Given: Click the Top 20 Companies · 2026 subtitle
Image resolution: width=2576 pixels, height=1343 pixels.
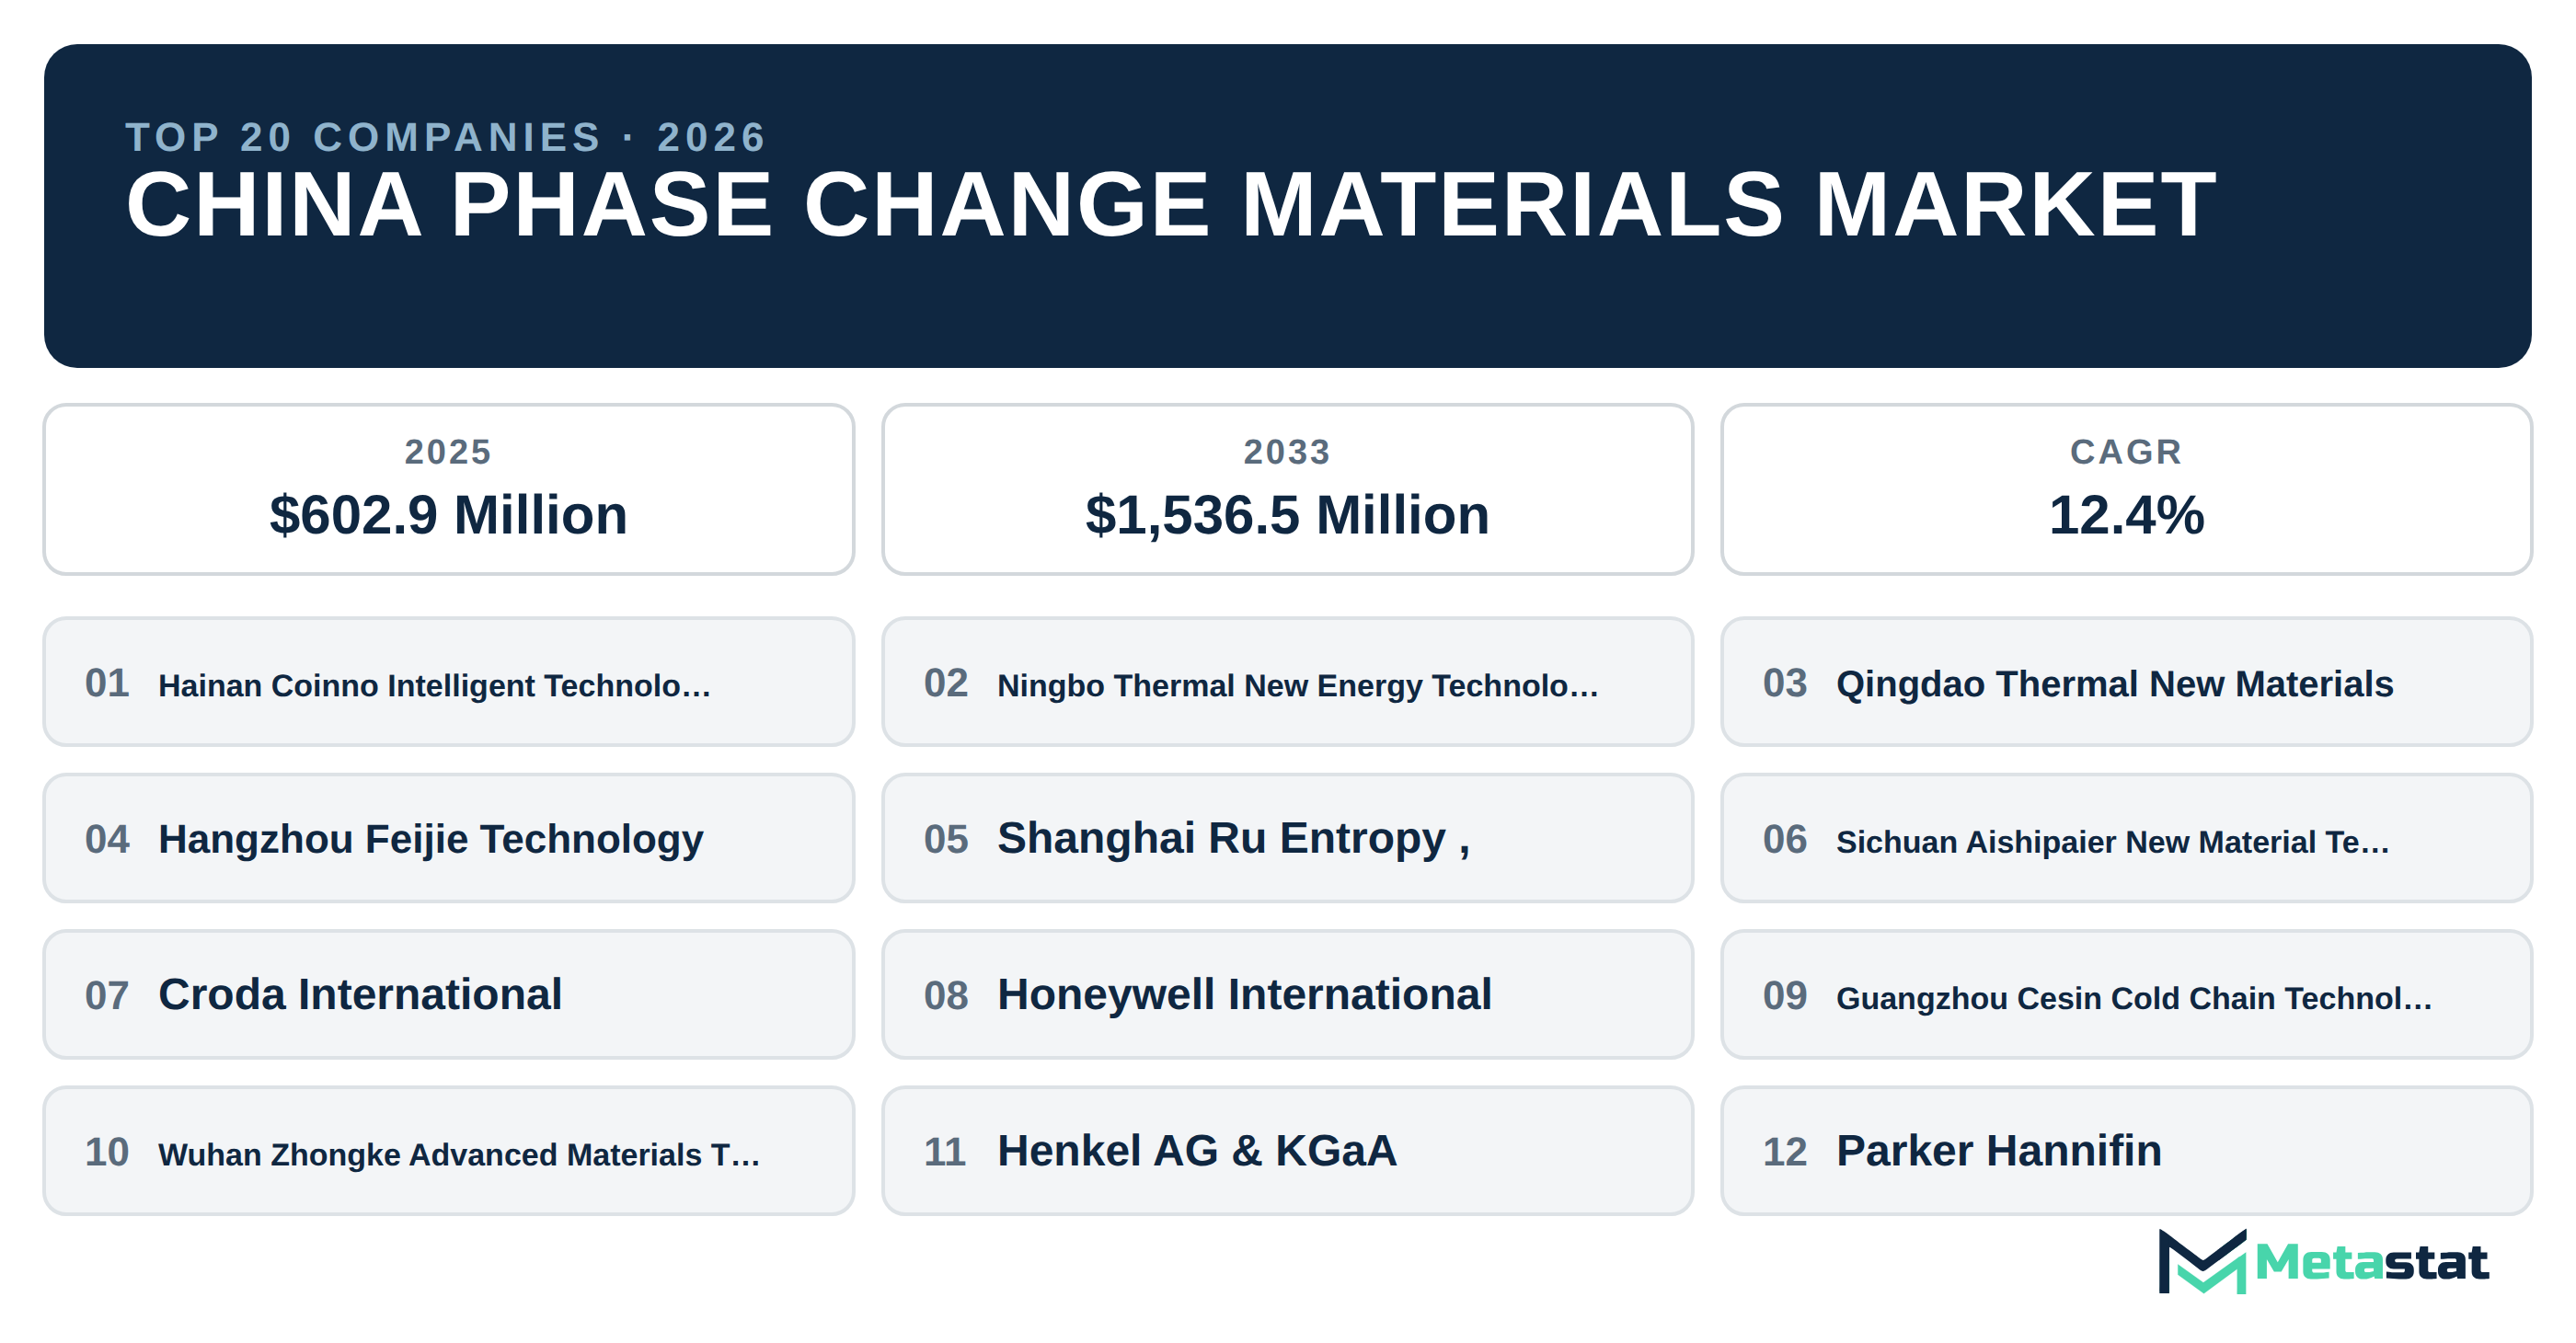Looking at the screenshot, I should pyautogui.click(x=446, y=137).
